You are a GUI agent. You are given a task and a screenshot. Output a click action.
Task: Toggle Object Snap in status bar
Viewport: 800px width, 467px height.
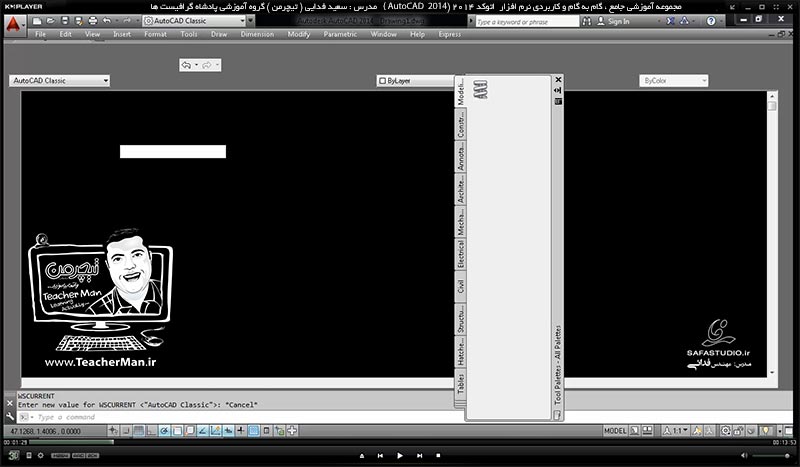coord(177,431)
